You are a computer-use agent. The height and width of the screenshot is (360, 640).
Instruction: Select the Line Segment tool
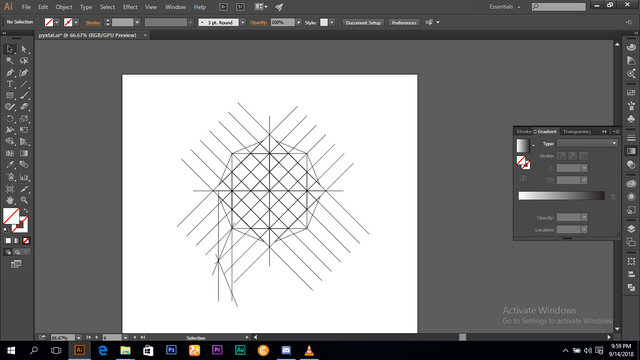click(24, 84)
